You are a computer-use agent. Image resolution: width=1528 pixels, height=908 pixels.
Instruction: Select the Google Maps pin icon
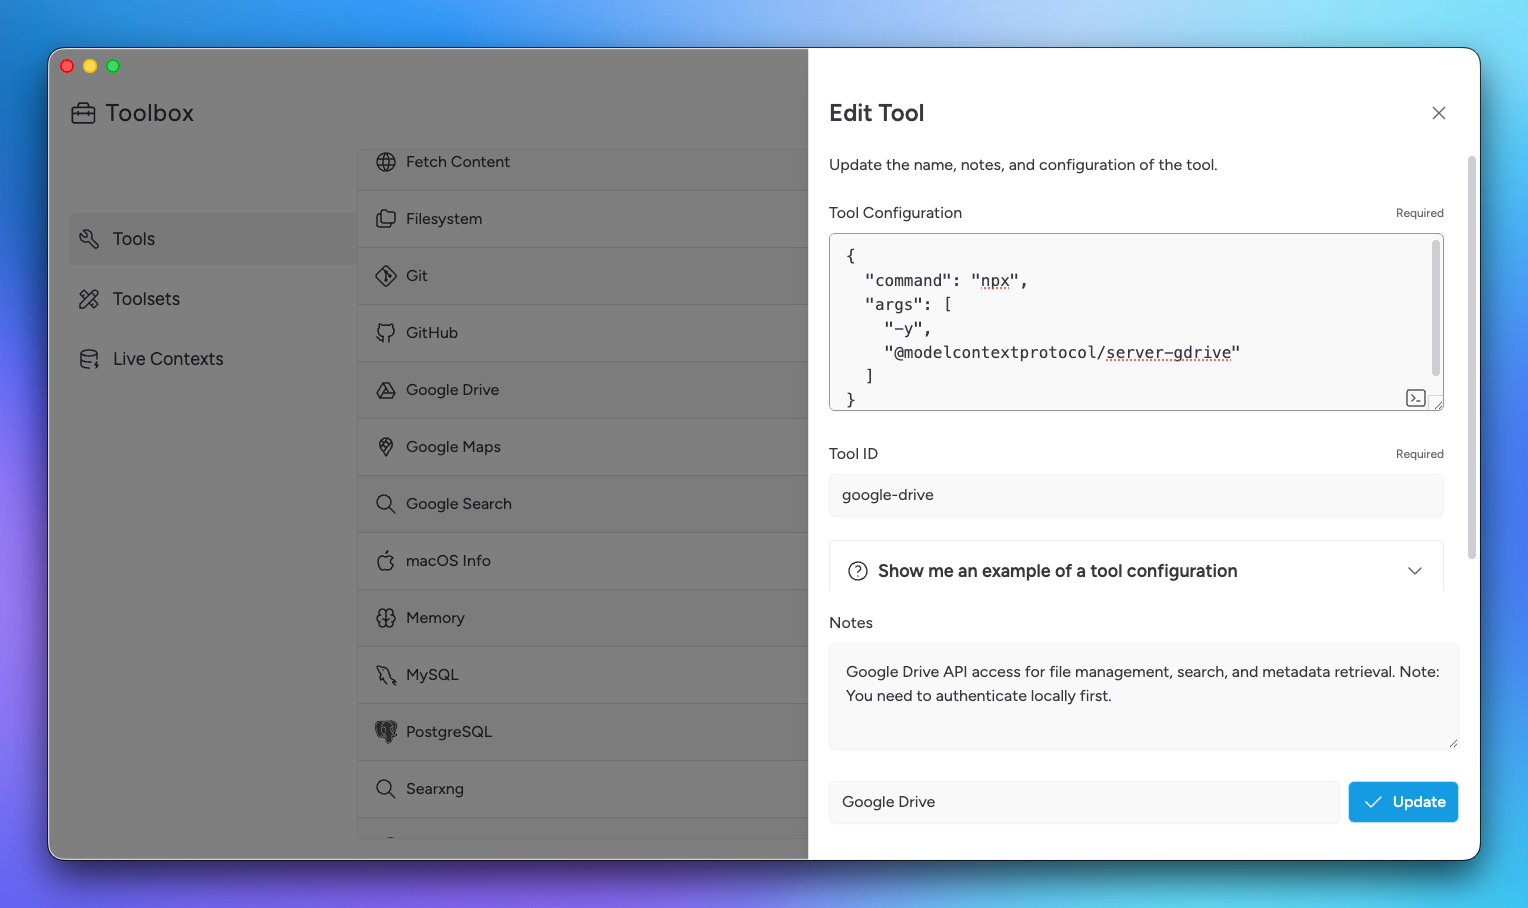click(x=386, y=446)
